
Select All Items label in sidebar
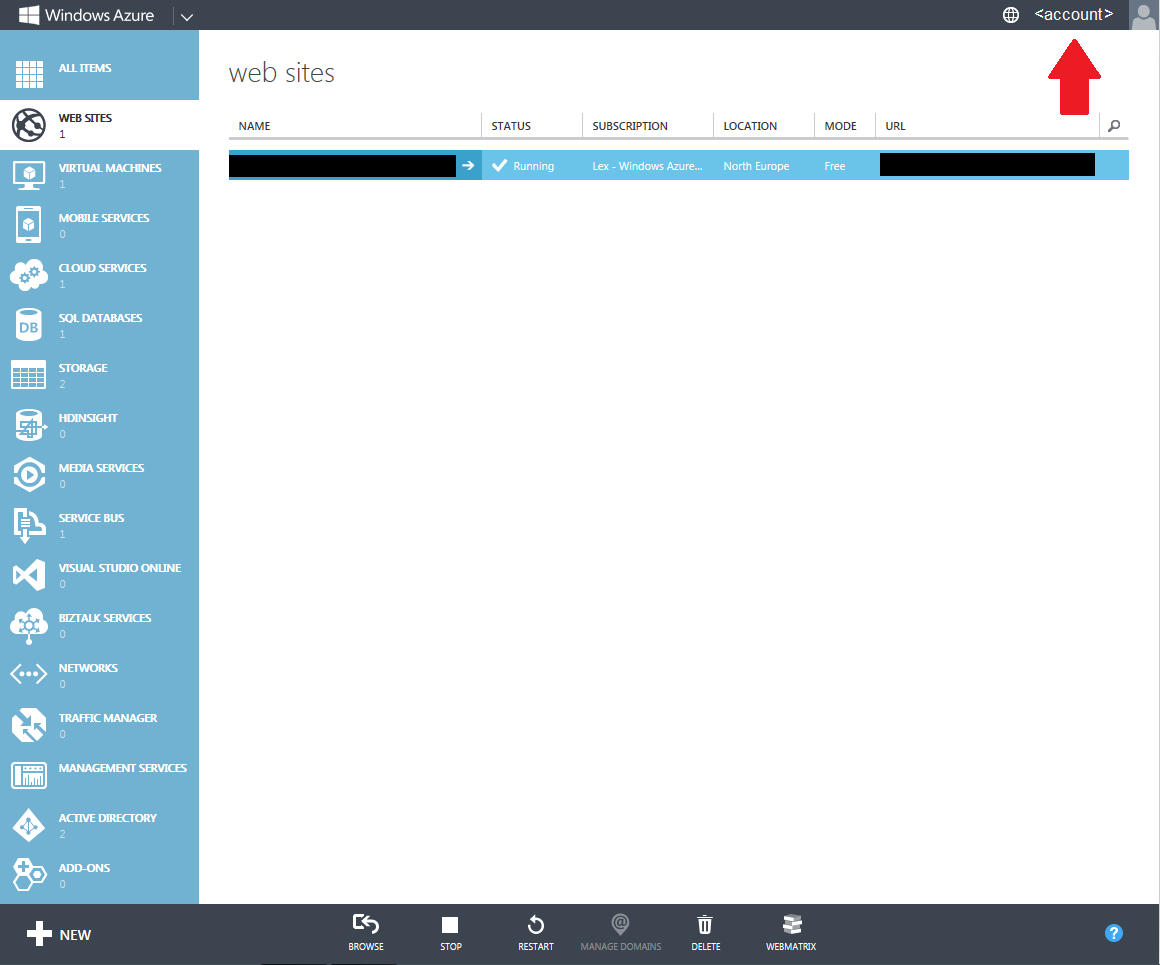[x=85, y=68]
